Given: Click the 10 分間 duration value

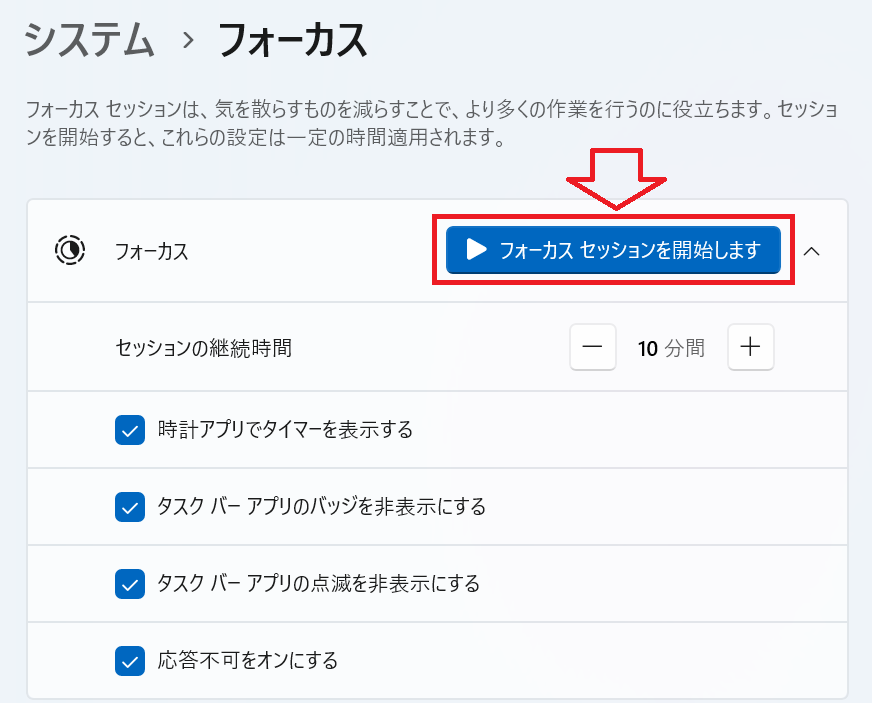Looking at the screenshot, I should [x=671, y=348].
